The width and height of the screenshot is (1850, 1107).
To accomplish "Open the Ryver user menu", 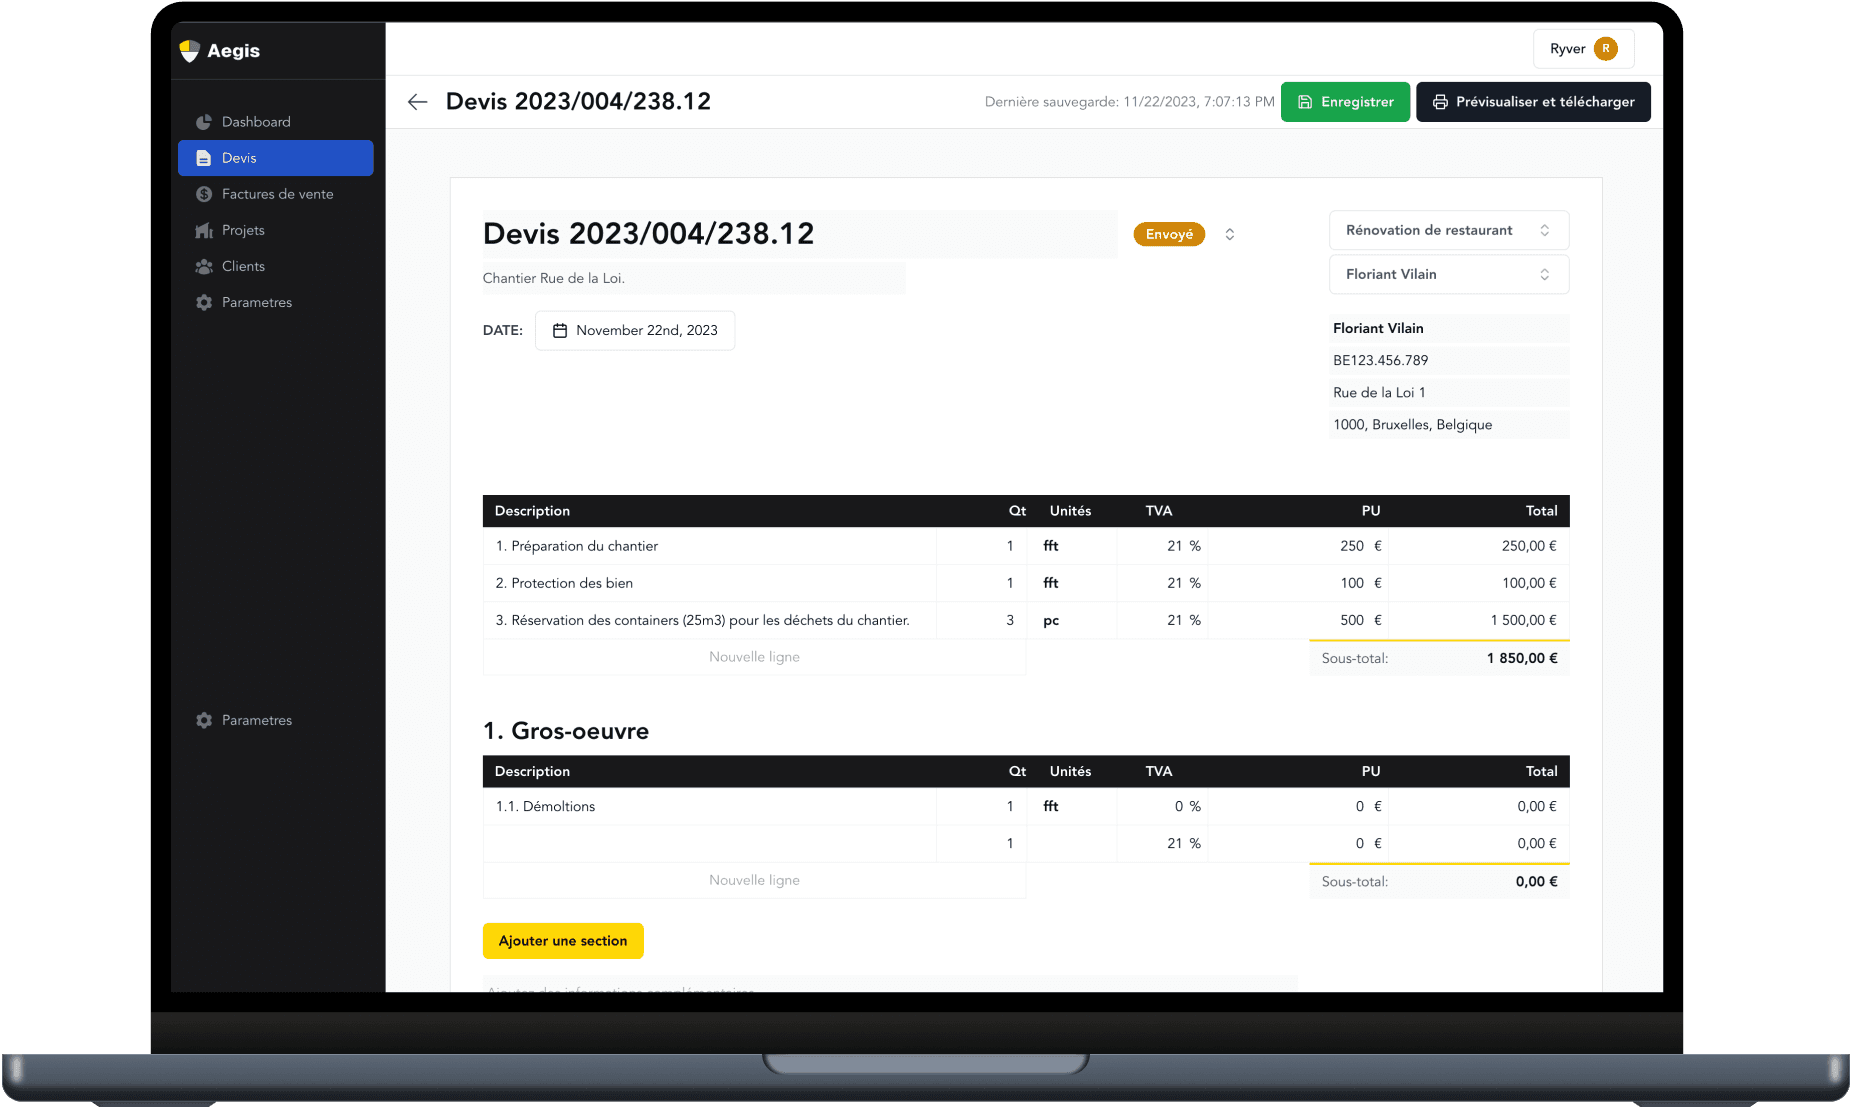I will pos(1584,48).
